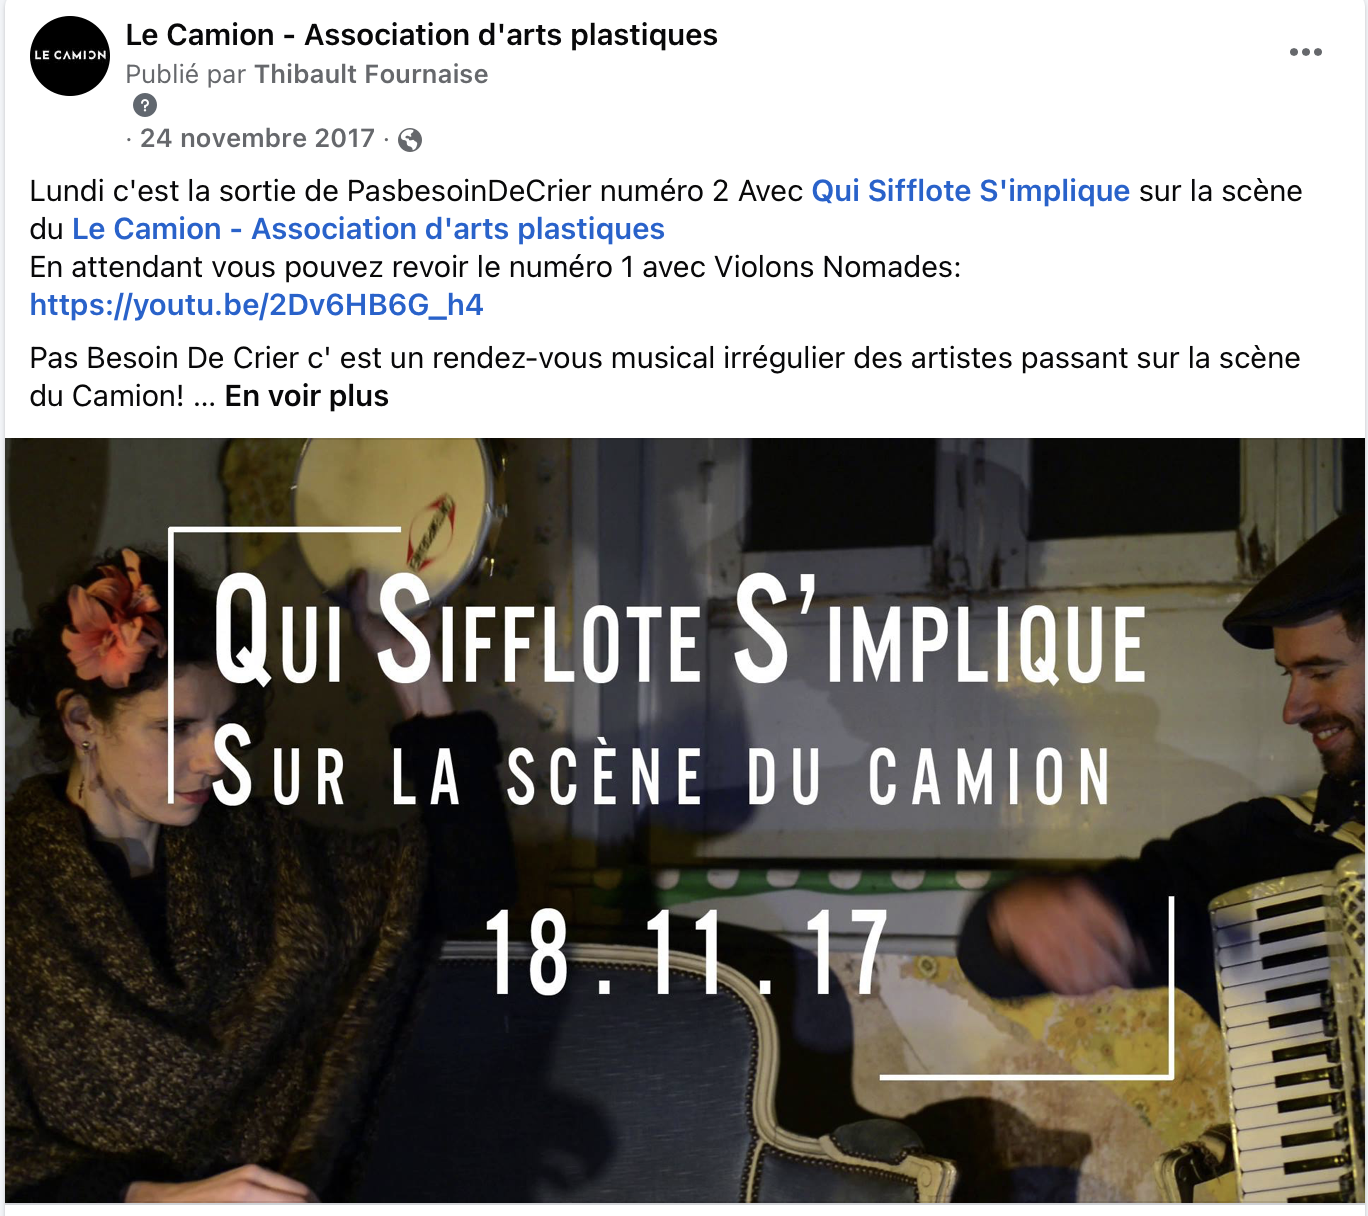Open the Qui Sifflote S'implique video thumbnail
Image resolution: width=1368 pixels, height=1216 pixels.
[685, 820]
